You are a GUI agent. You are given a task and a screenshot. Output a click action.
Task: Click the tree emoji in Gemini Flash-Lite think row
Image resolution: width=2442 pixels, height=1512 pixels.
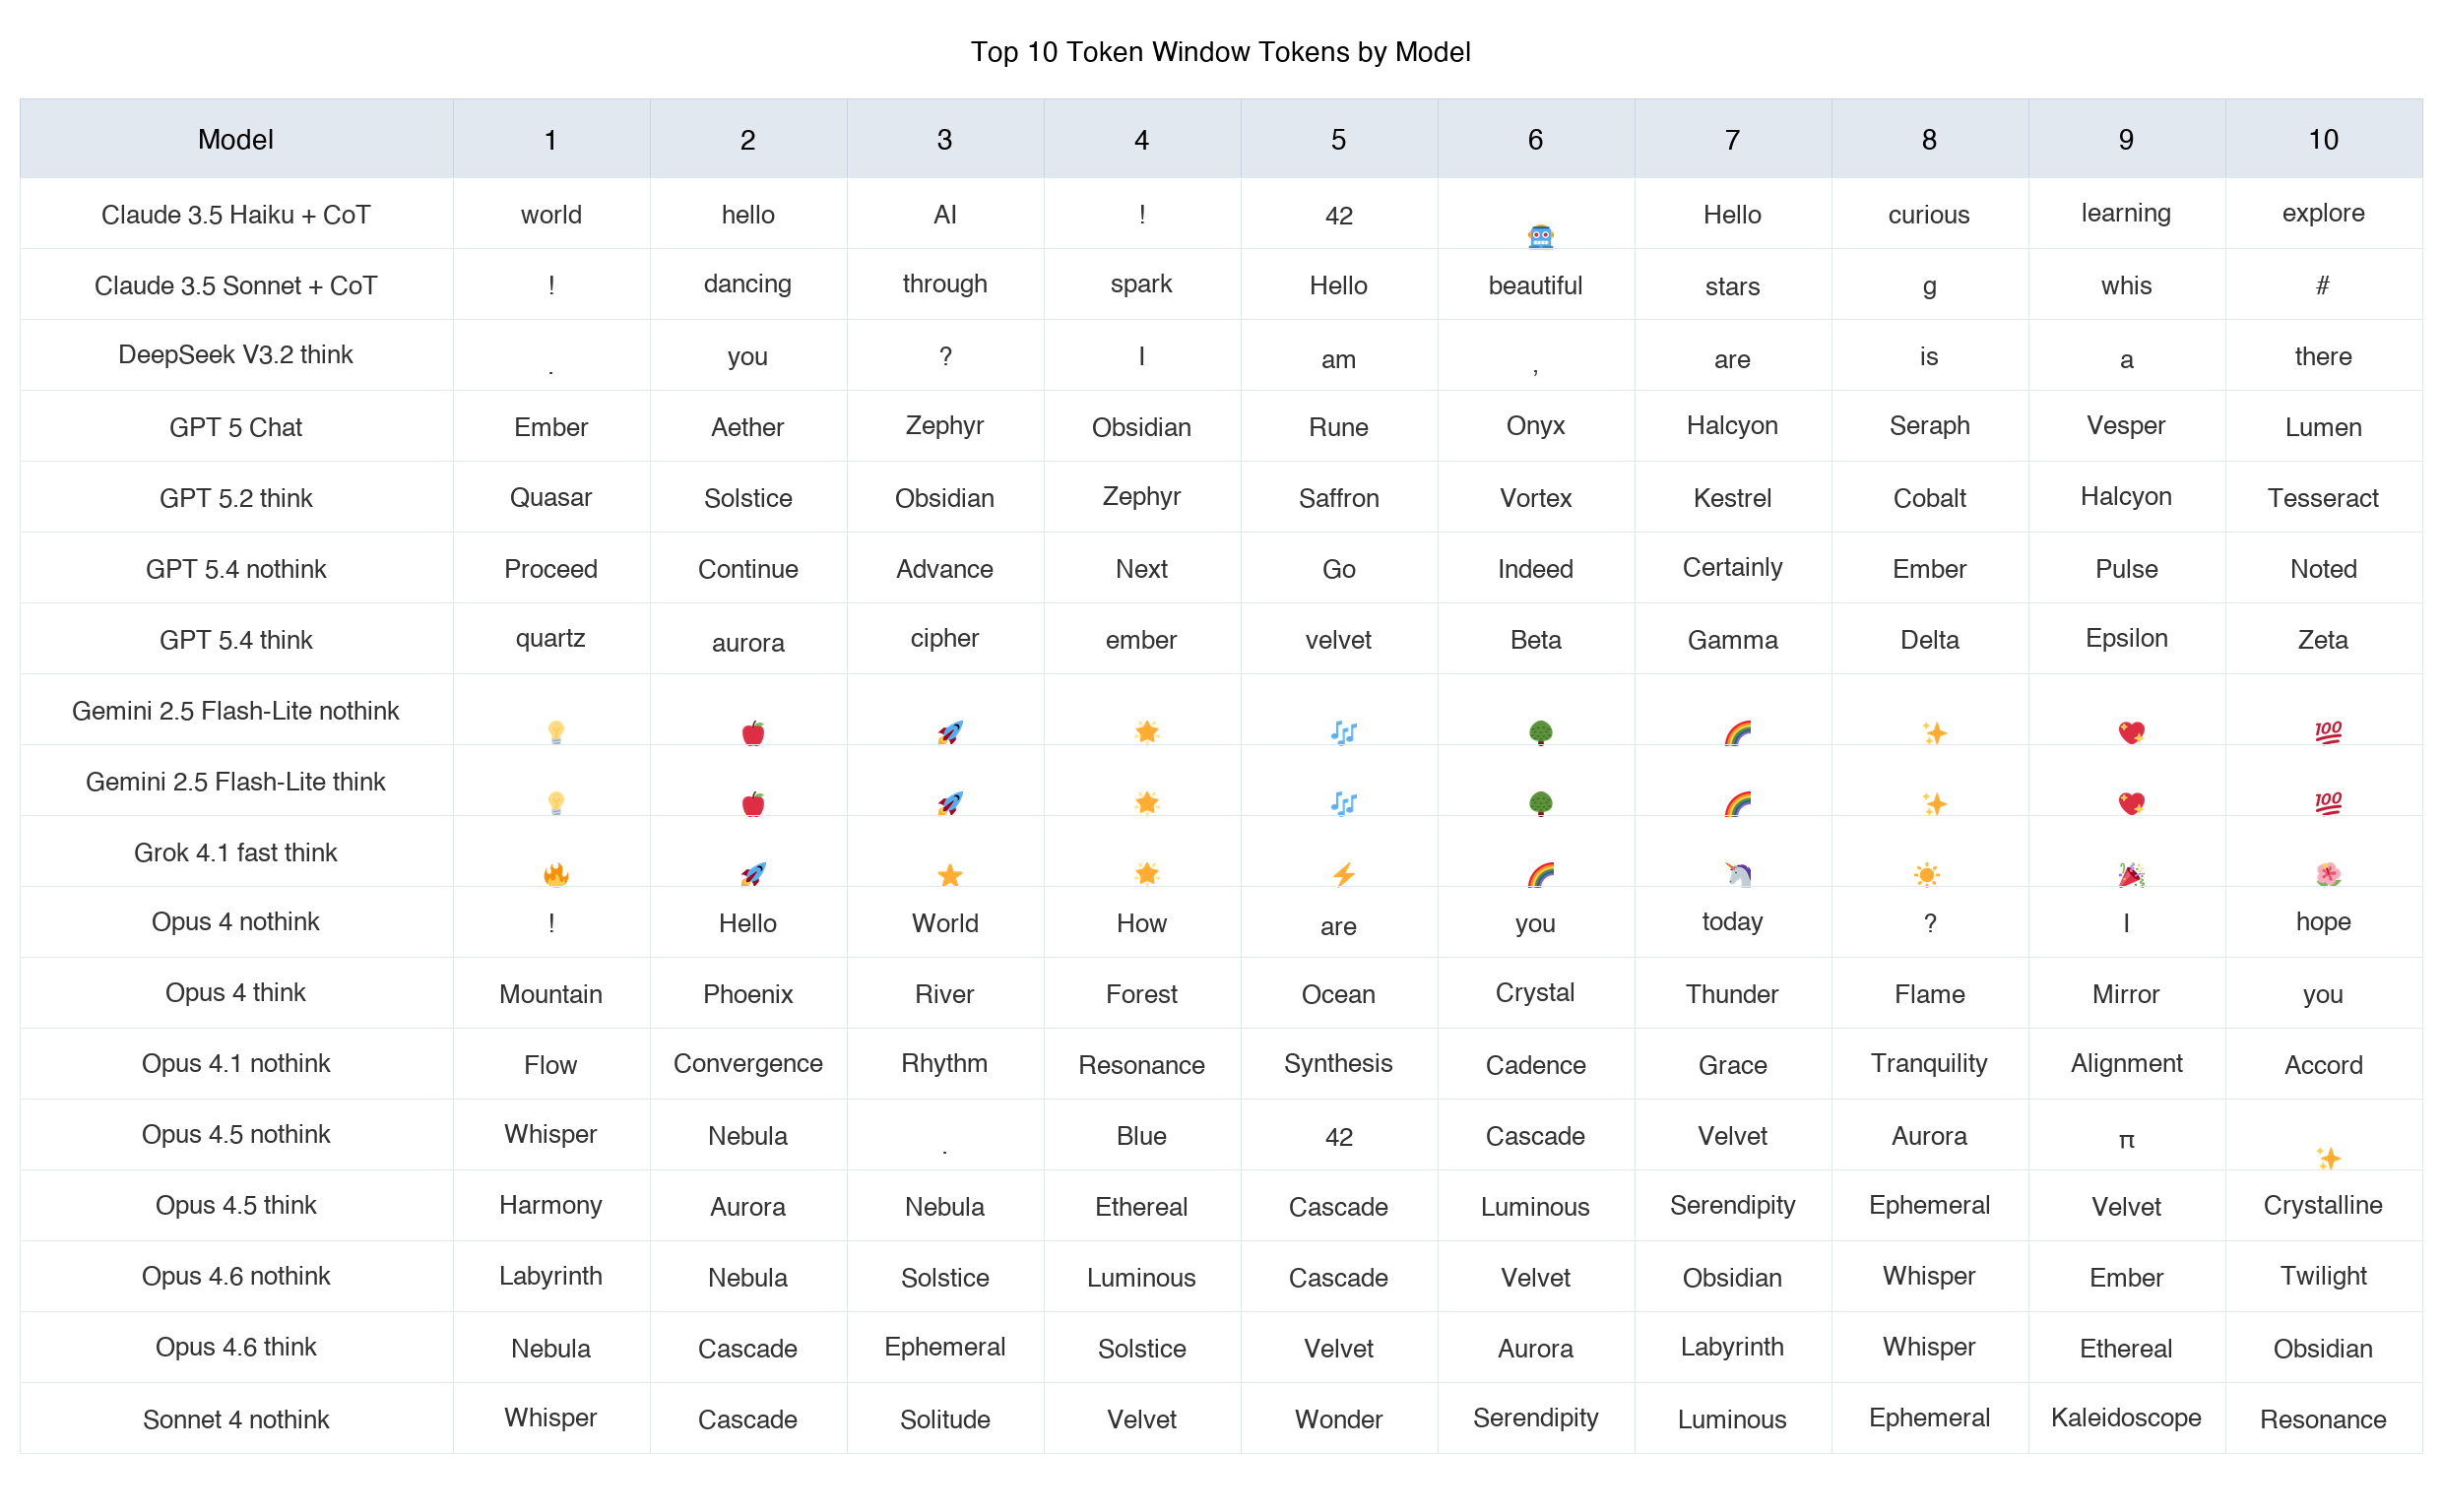click(1540, 804)
